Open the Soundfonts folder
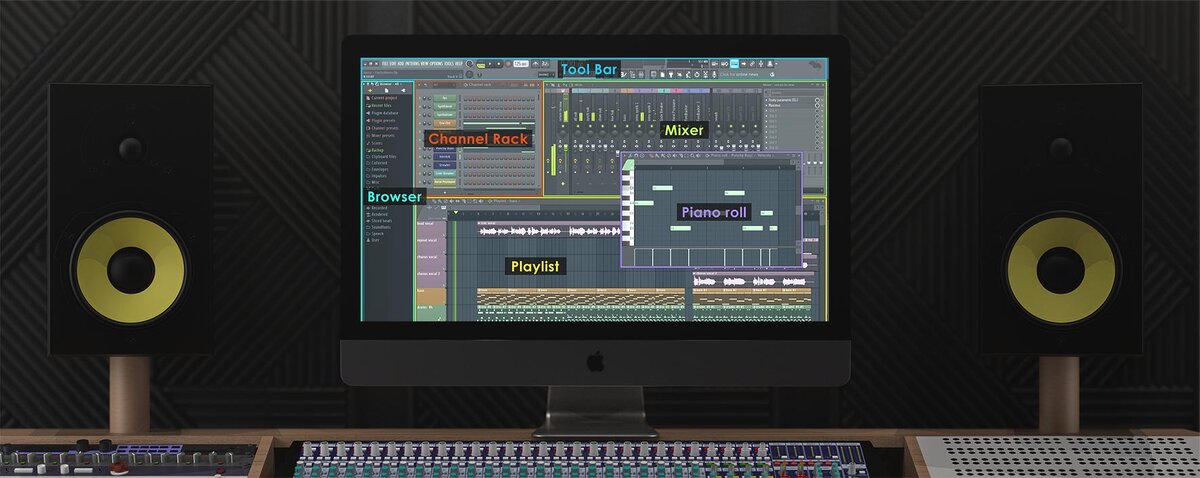The image size is (1200, 478). (x=379, y=227)
